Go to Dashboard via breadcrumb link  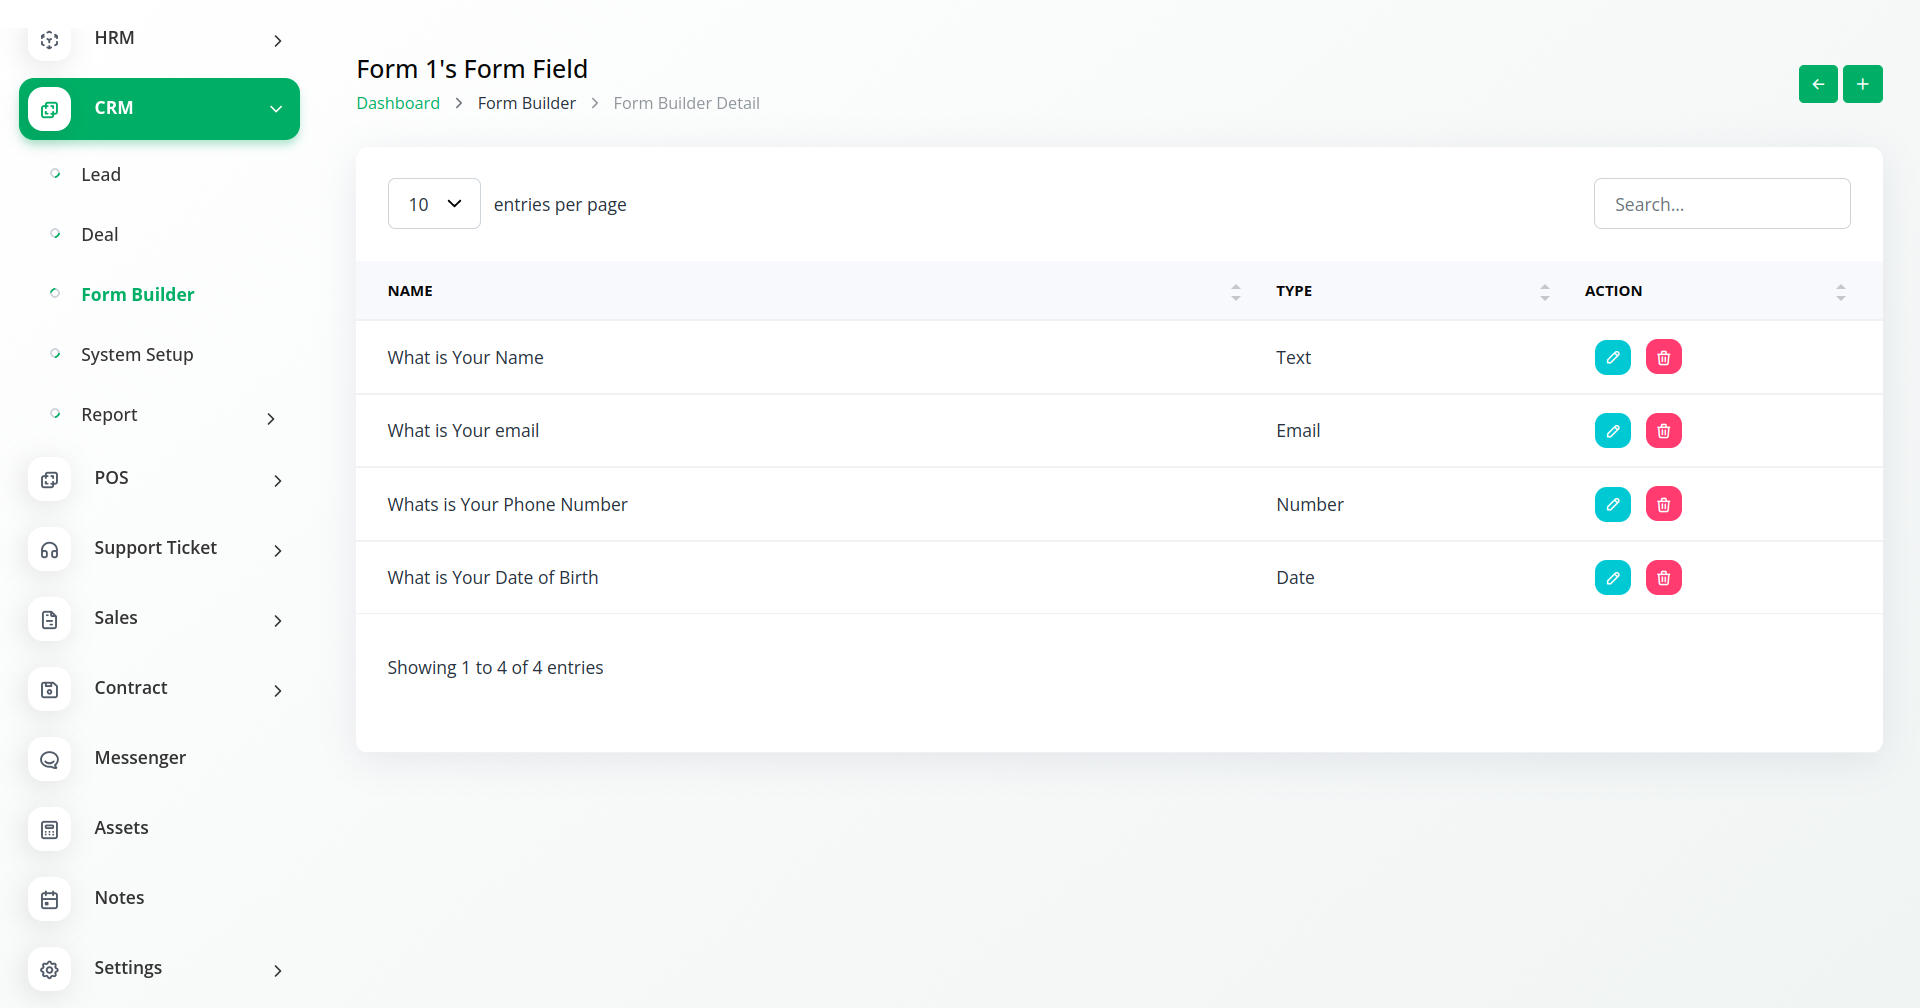(398, 103)
